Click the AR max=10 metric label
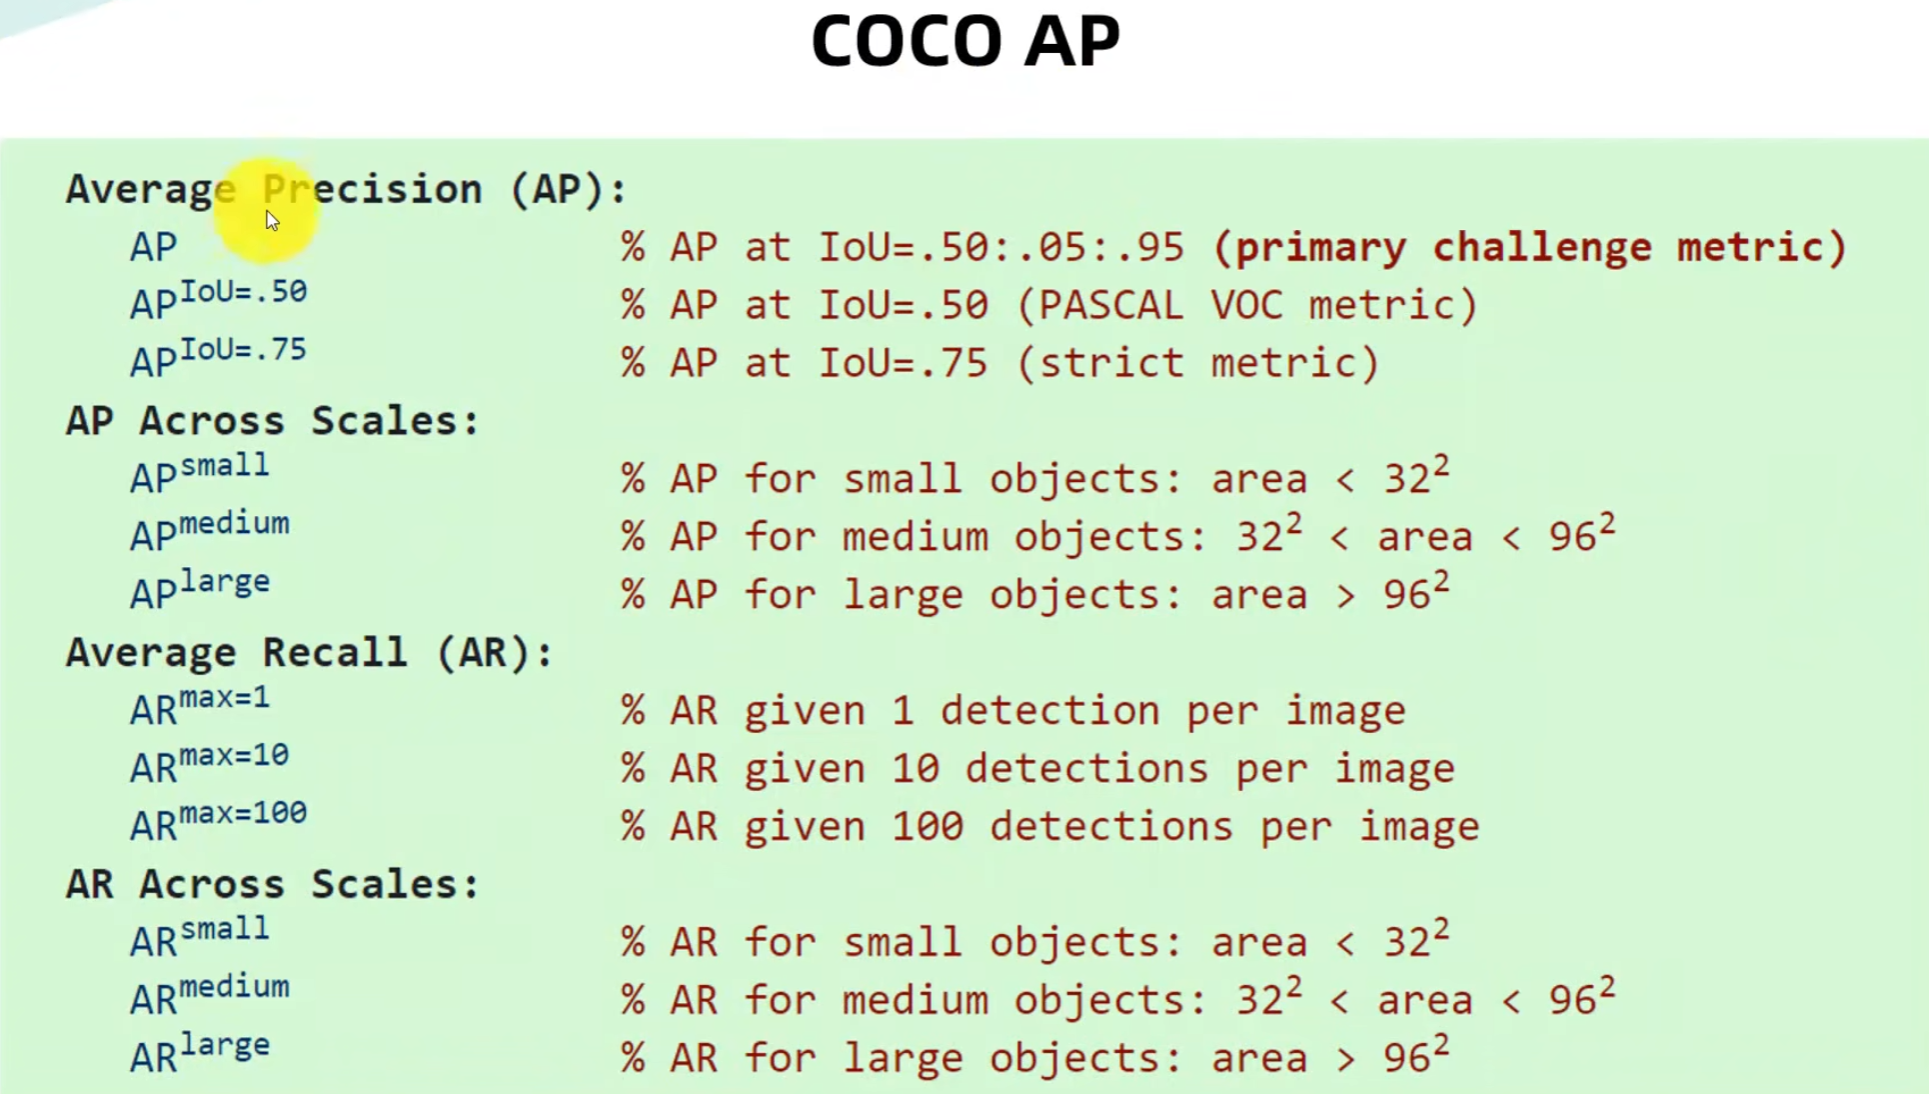Screen dimensions: 1929x1094 tap(210, 763)
